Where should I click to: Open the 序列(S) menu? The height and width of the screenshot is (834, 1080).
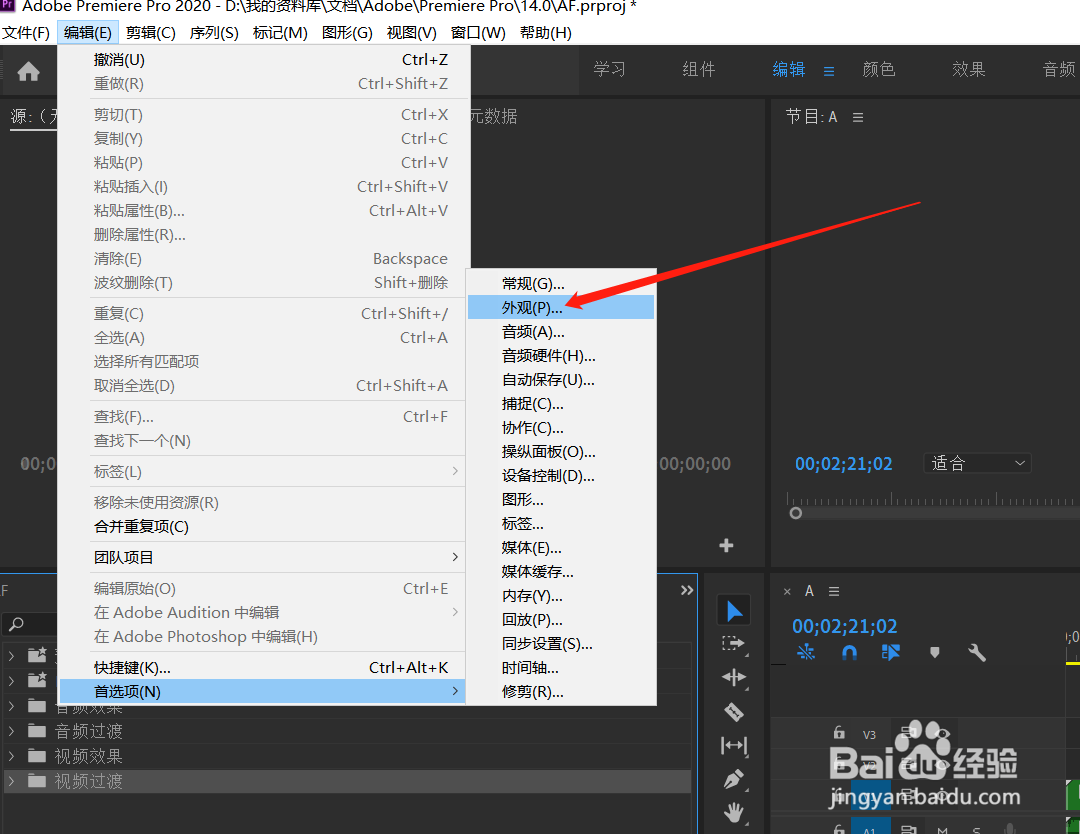tap(214, 32)
